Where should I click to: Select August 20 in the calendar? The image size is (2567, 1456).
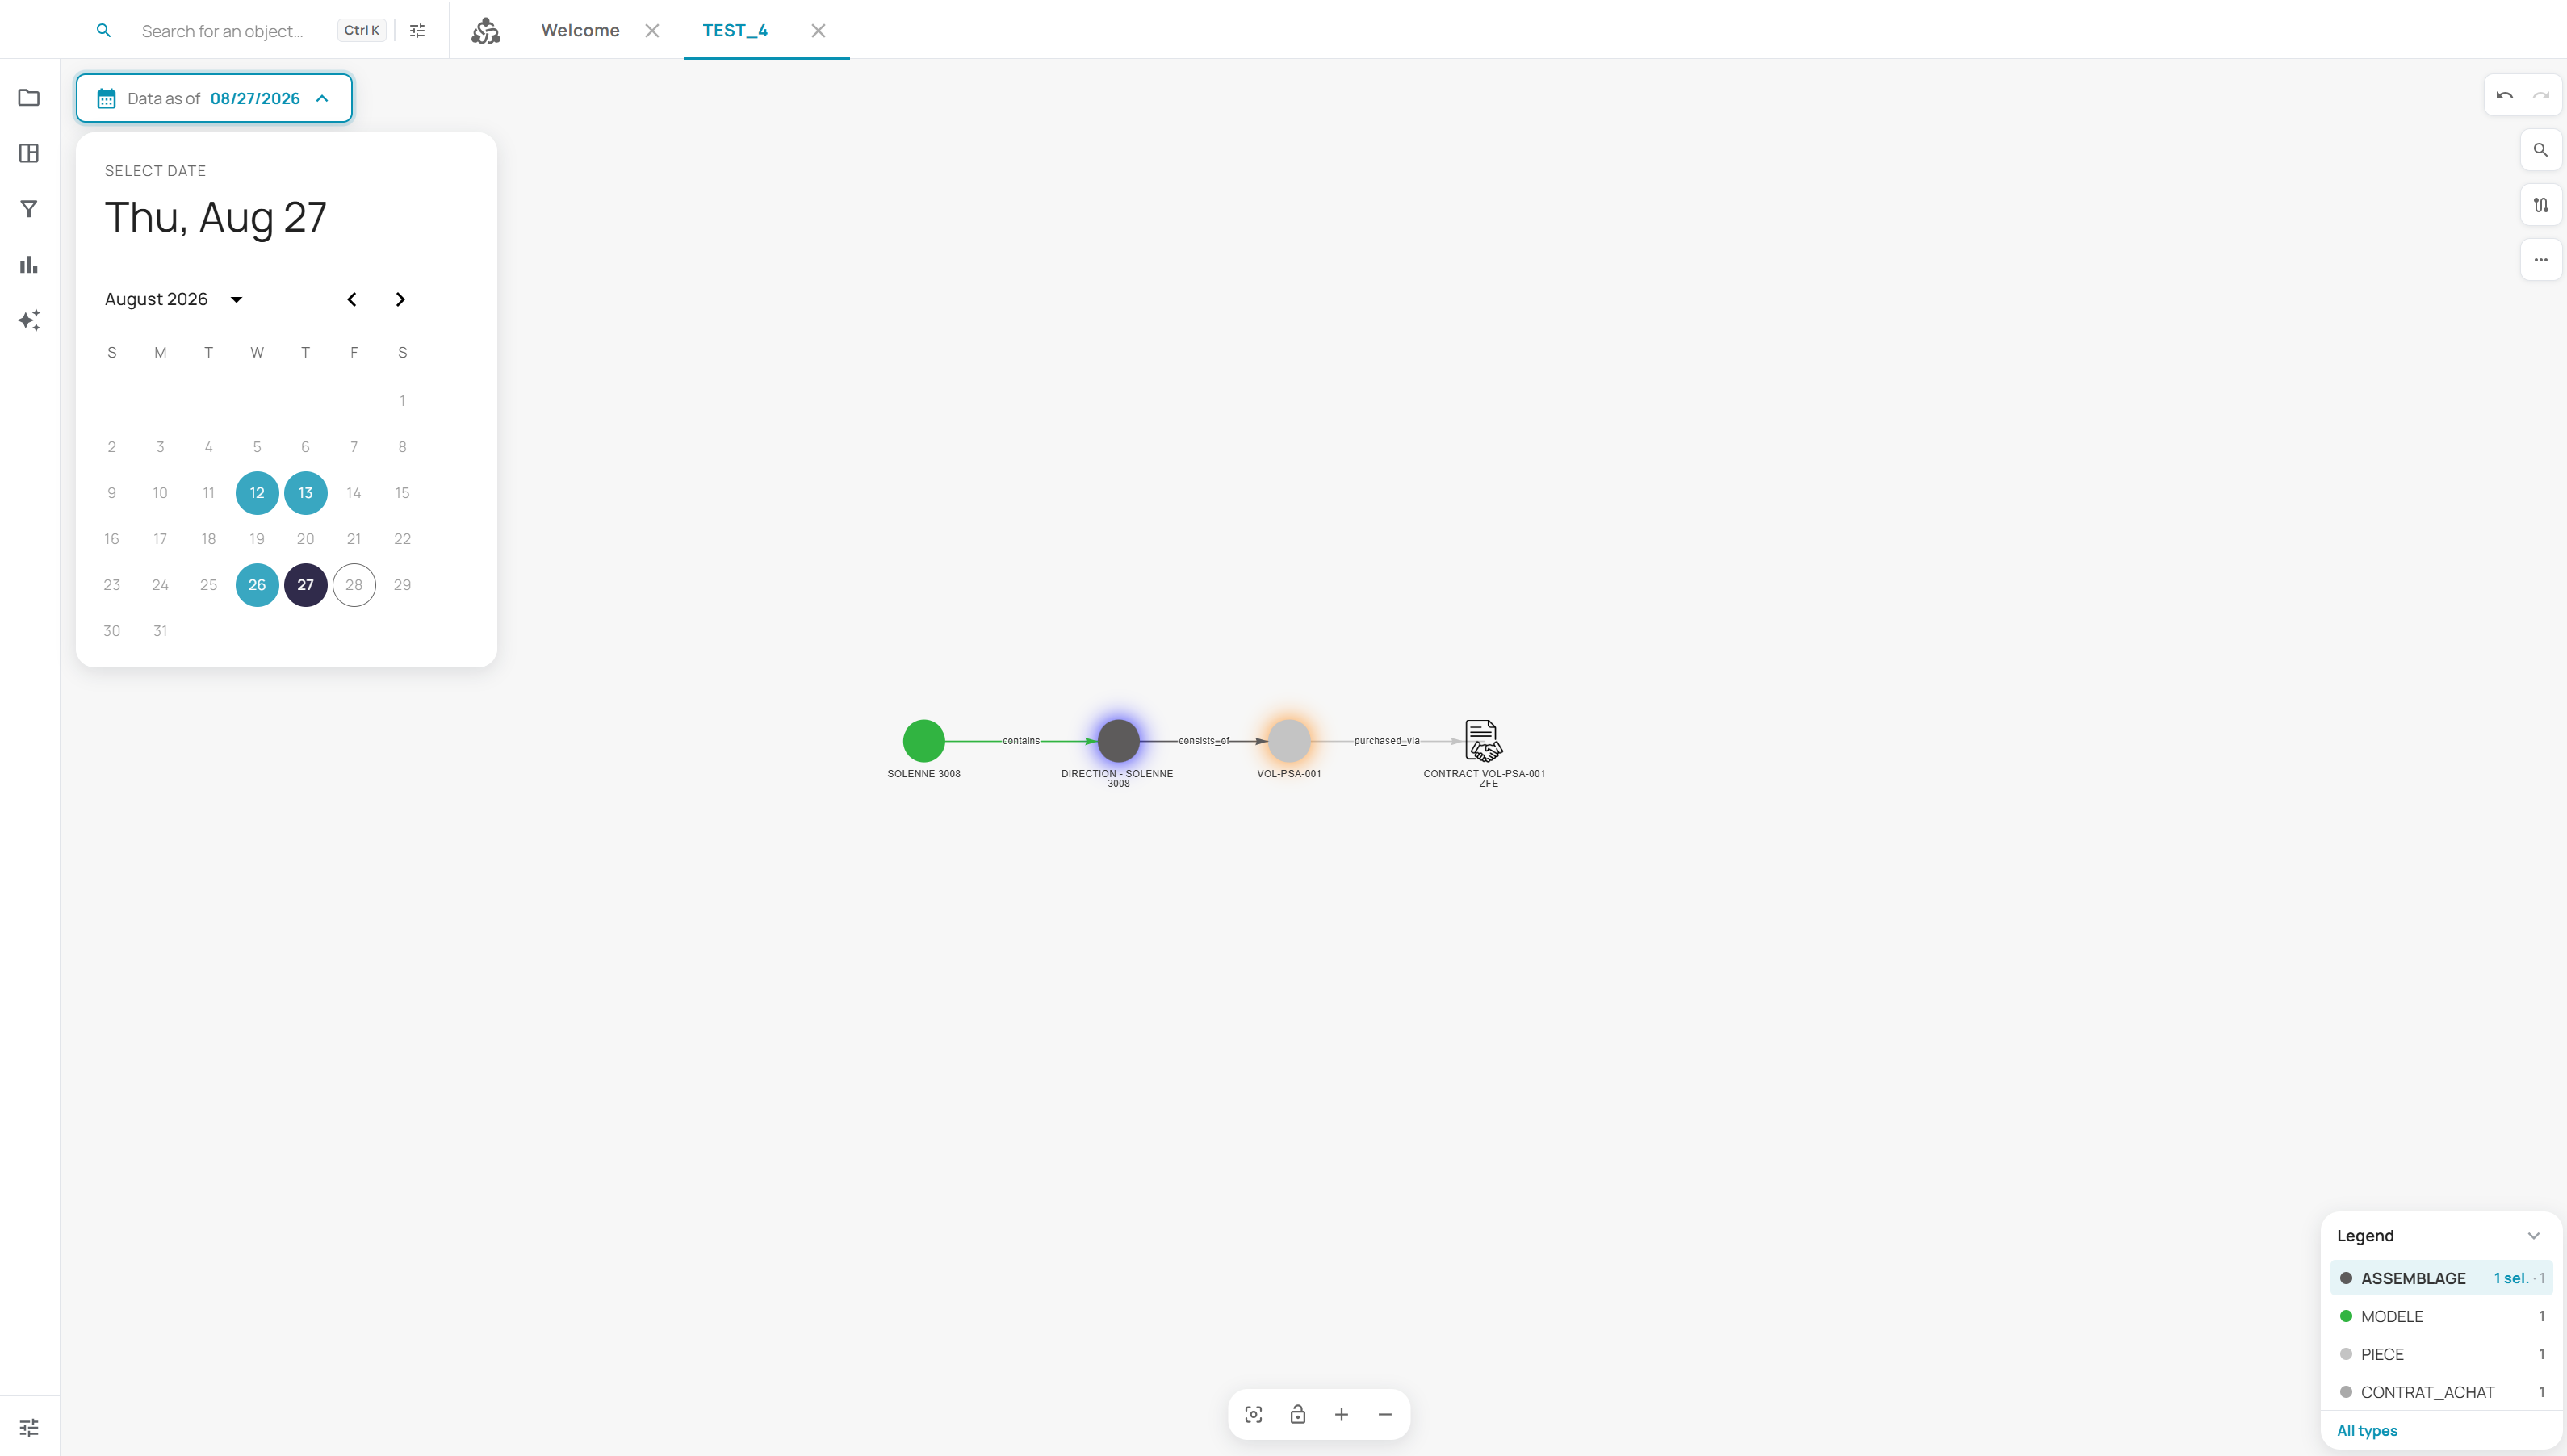click(305, 539)
